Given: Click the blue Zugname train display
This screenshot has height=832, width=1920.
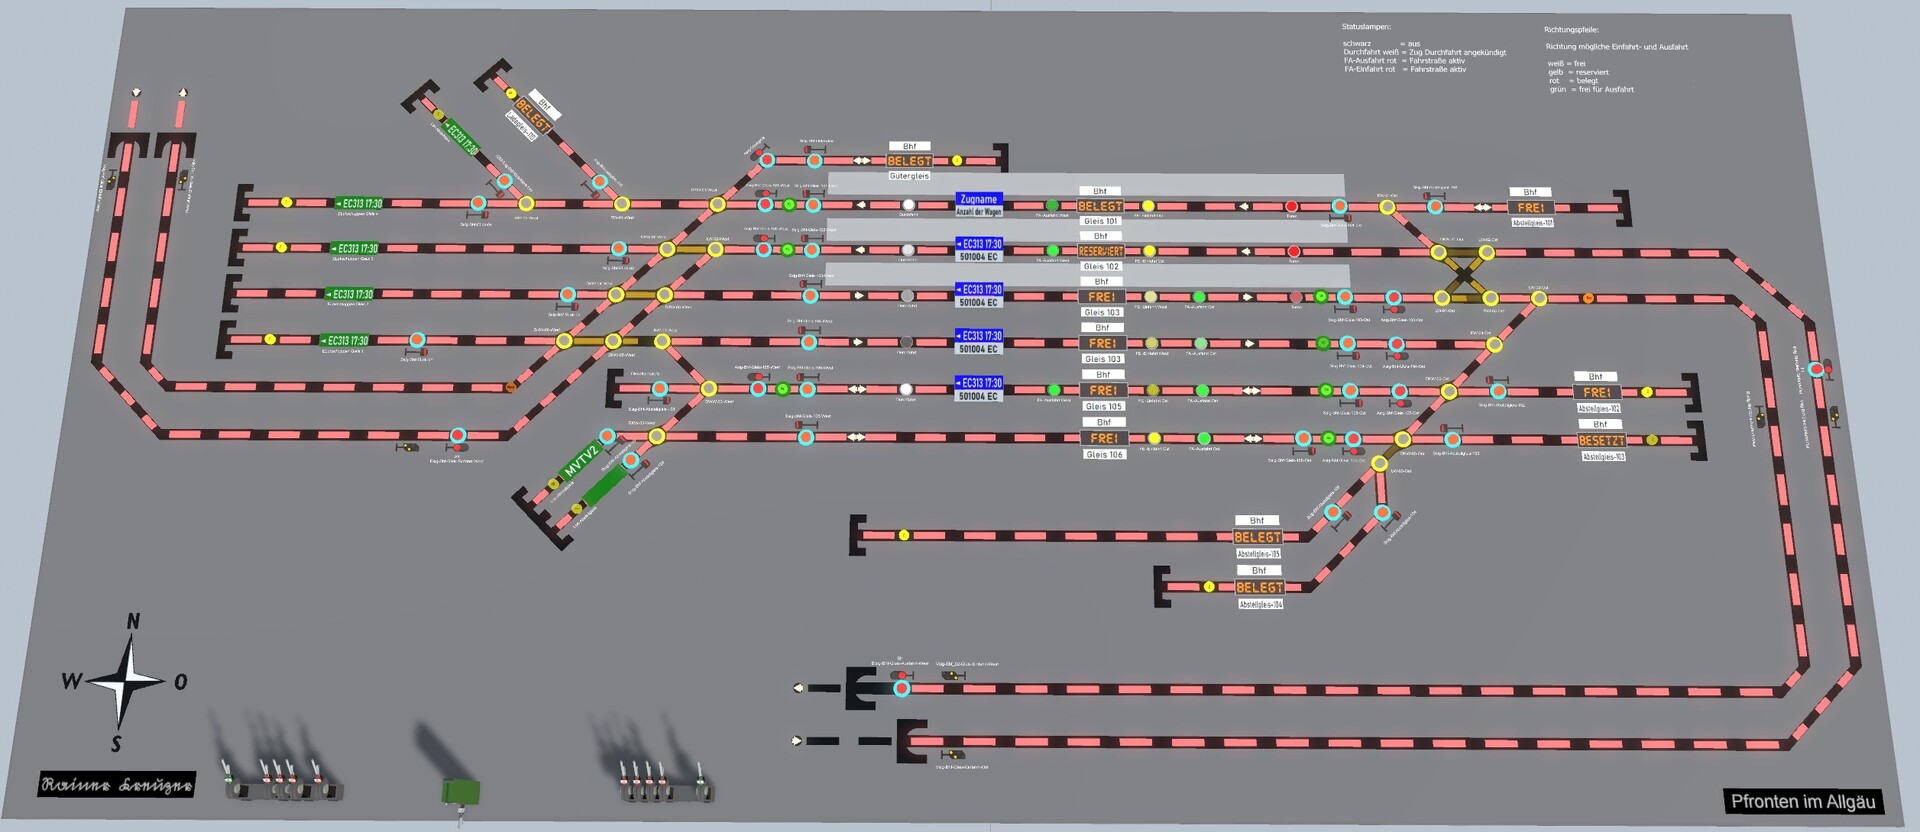Looking at the screenshot, I should click(x=978, y=205).
